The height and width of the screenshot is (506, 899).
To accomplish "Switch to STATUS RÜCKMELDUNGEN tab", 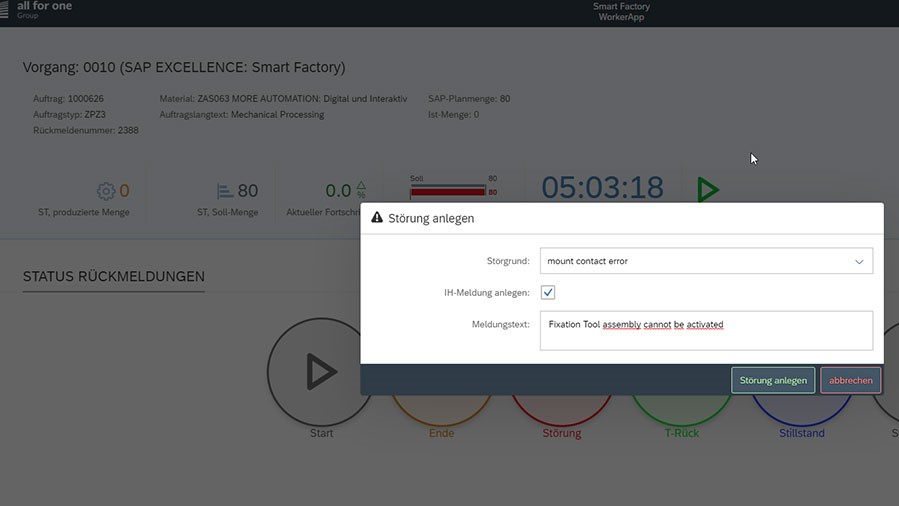I will coord(114,277).
